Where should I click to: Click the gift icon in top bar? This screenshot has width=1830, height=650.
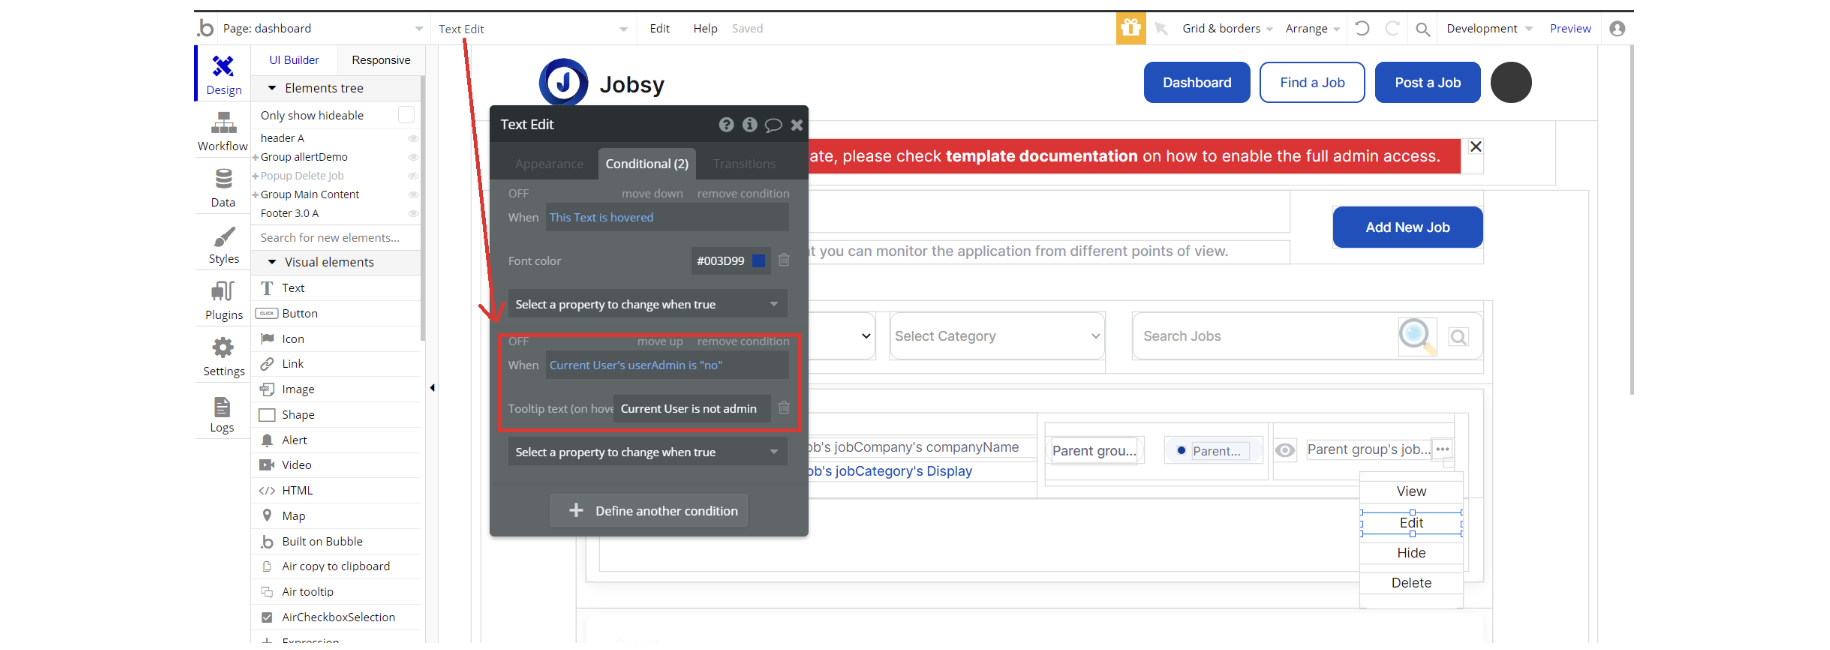pos(1130,28)
